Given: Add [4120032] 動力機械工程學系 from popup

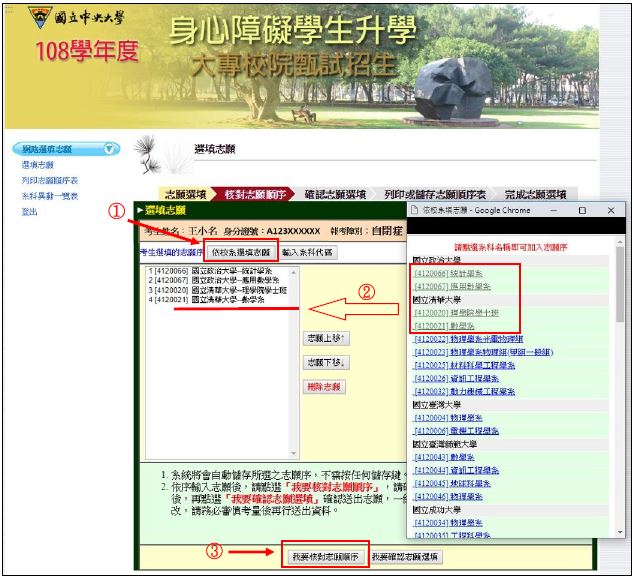Looking at the screenshot, I should 465,391.
